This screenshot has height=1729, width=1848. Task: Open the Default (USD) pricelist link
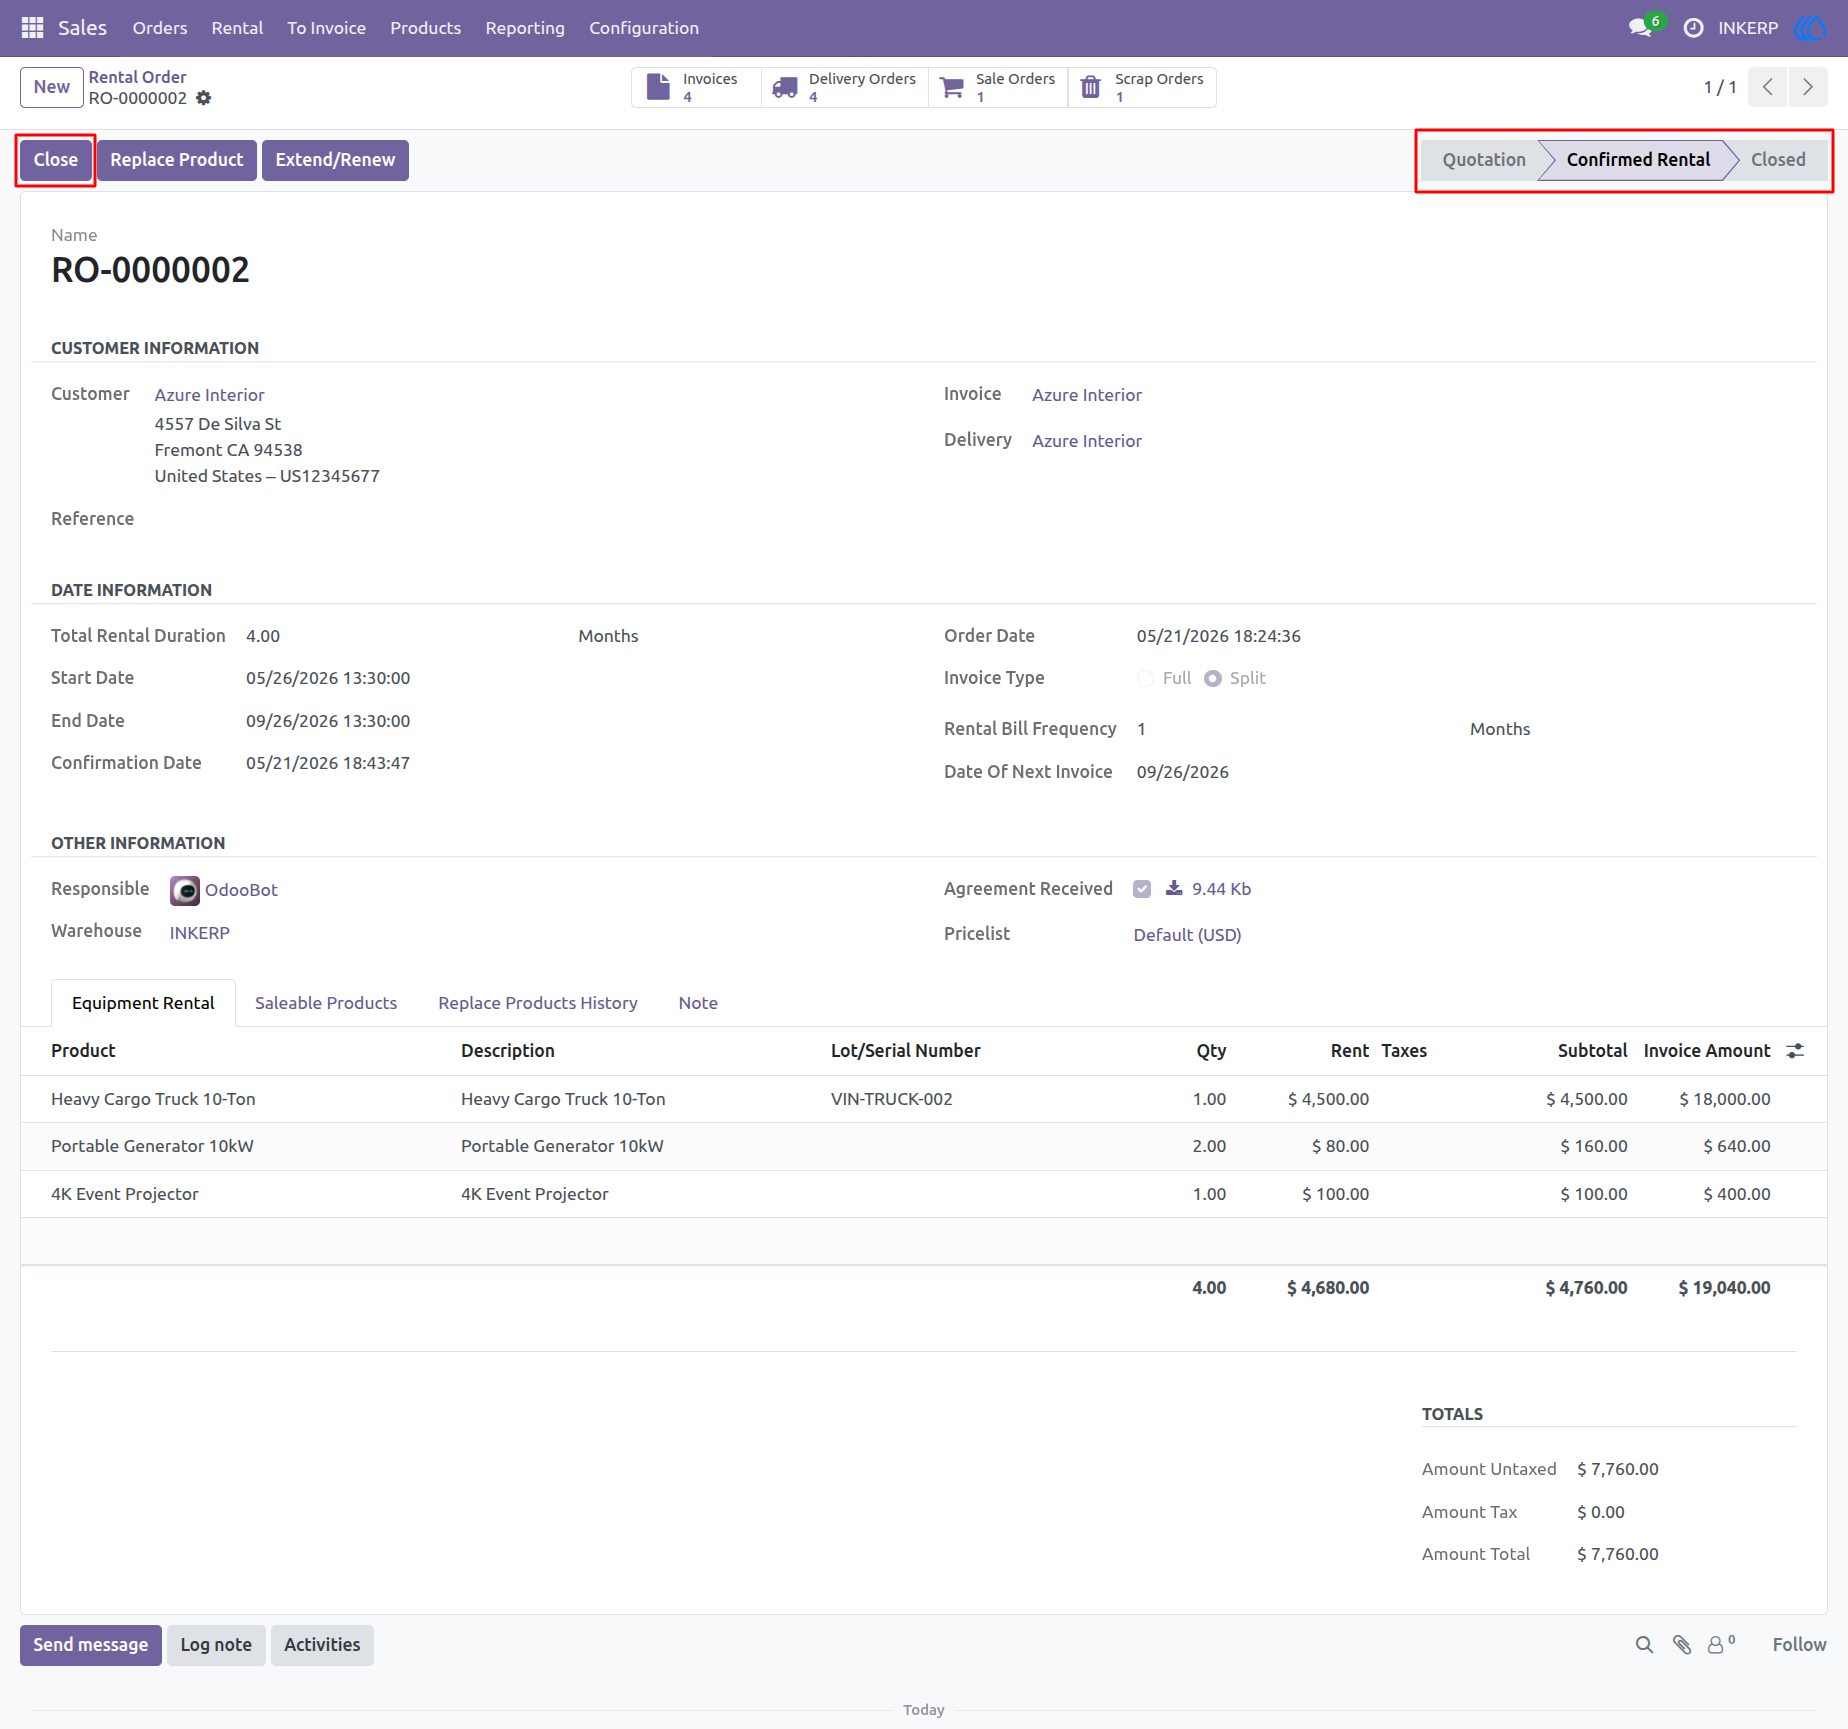click(x=1187, y=935)
